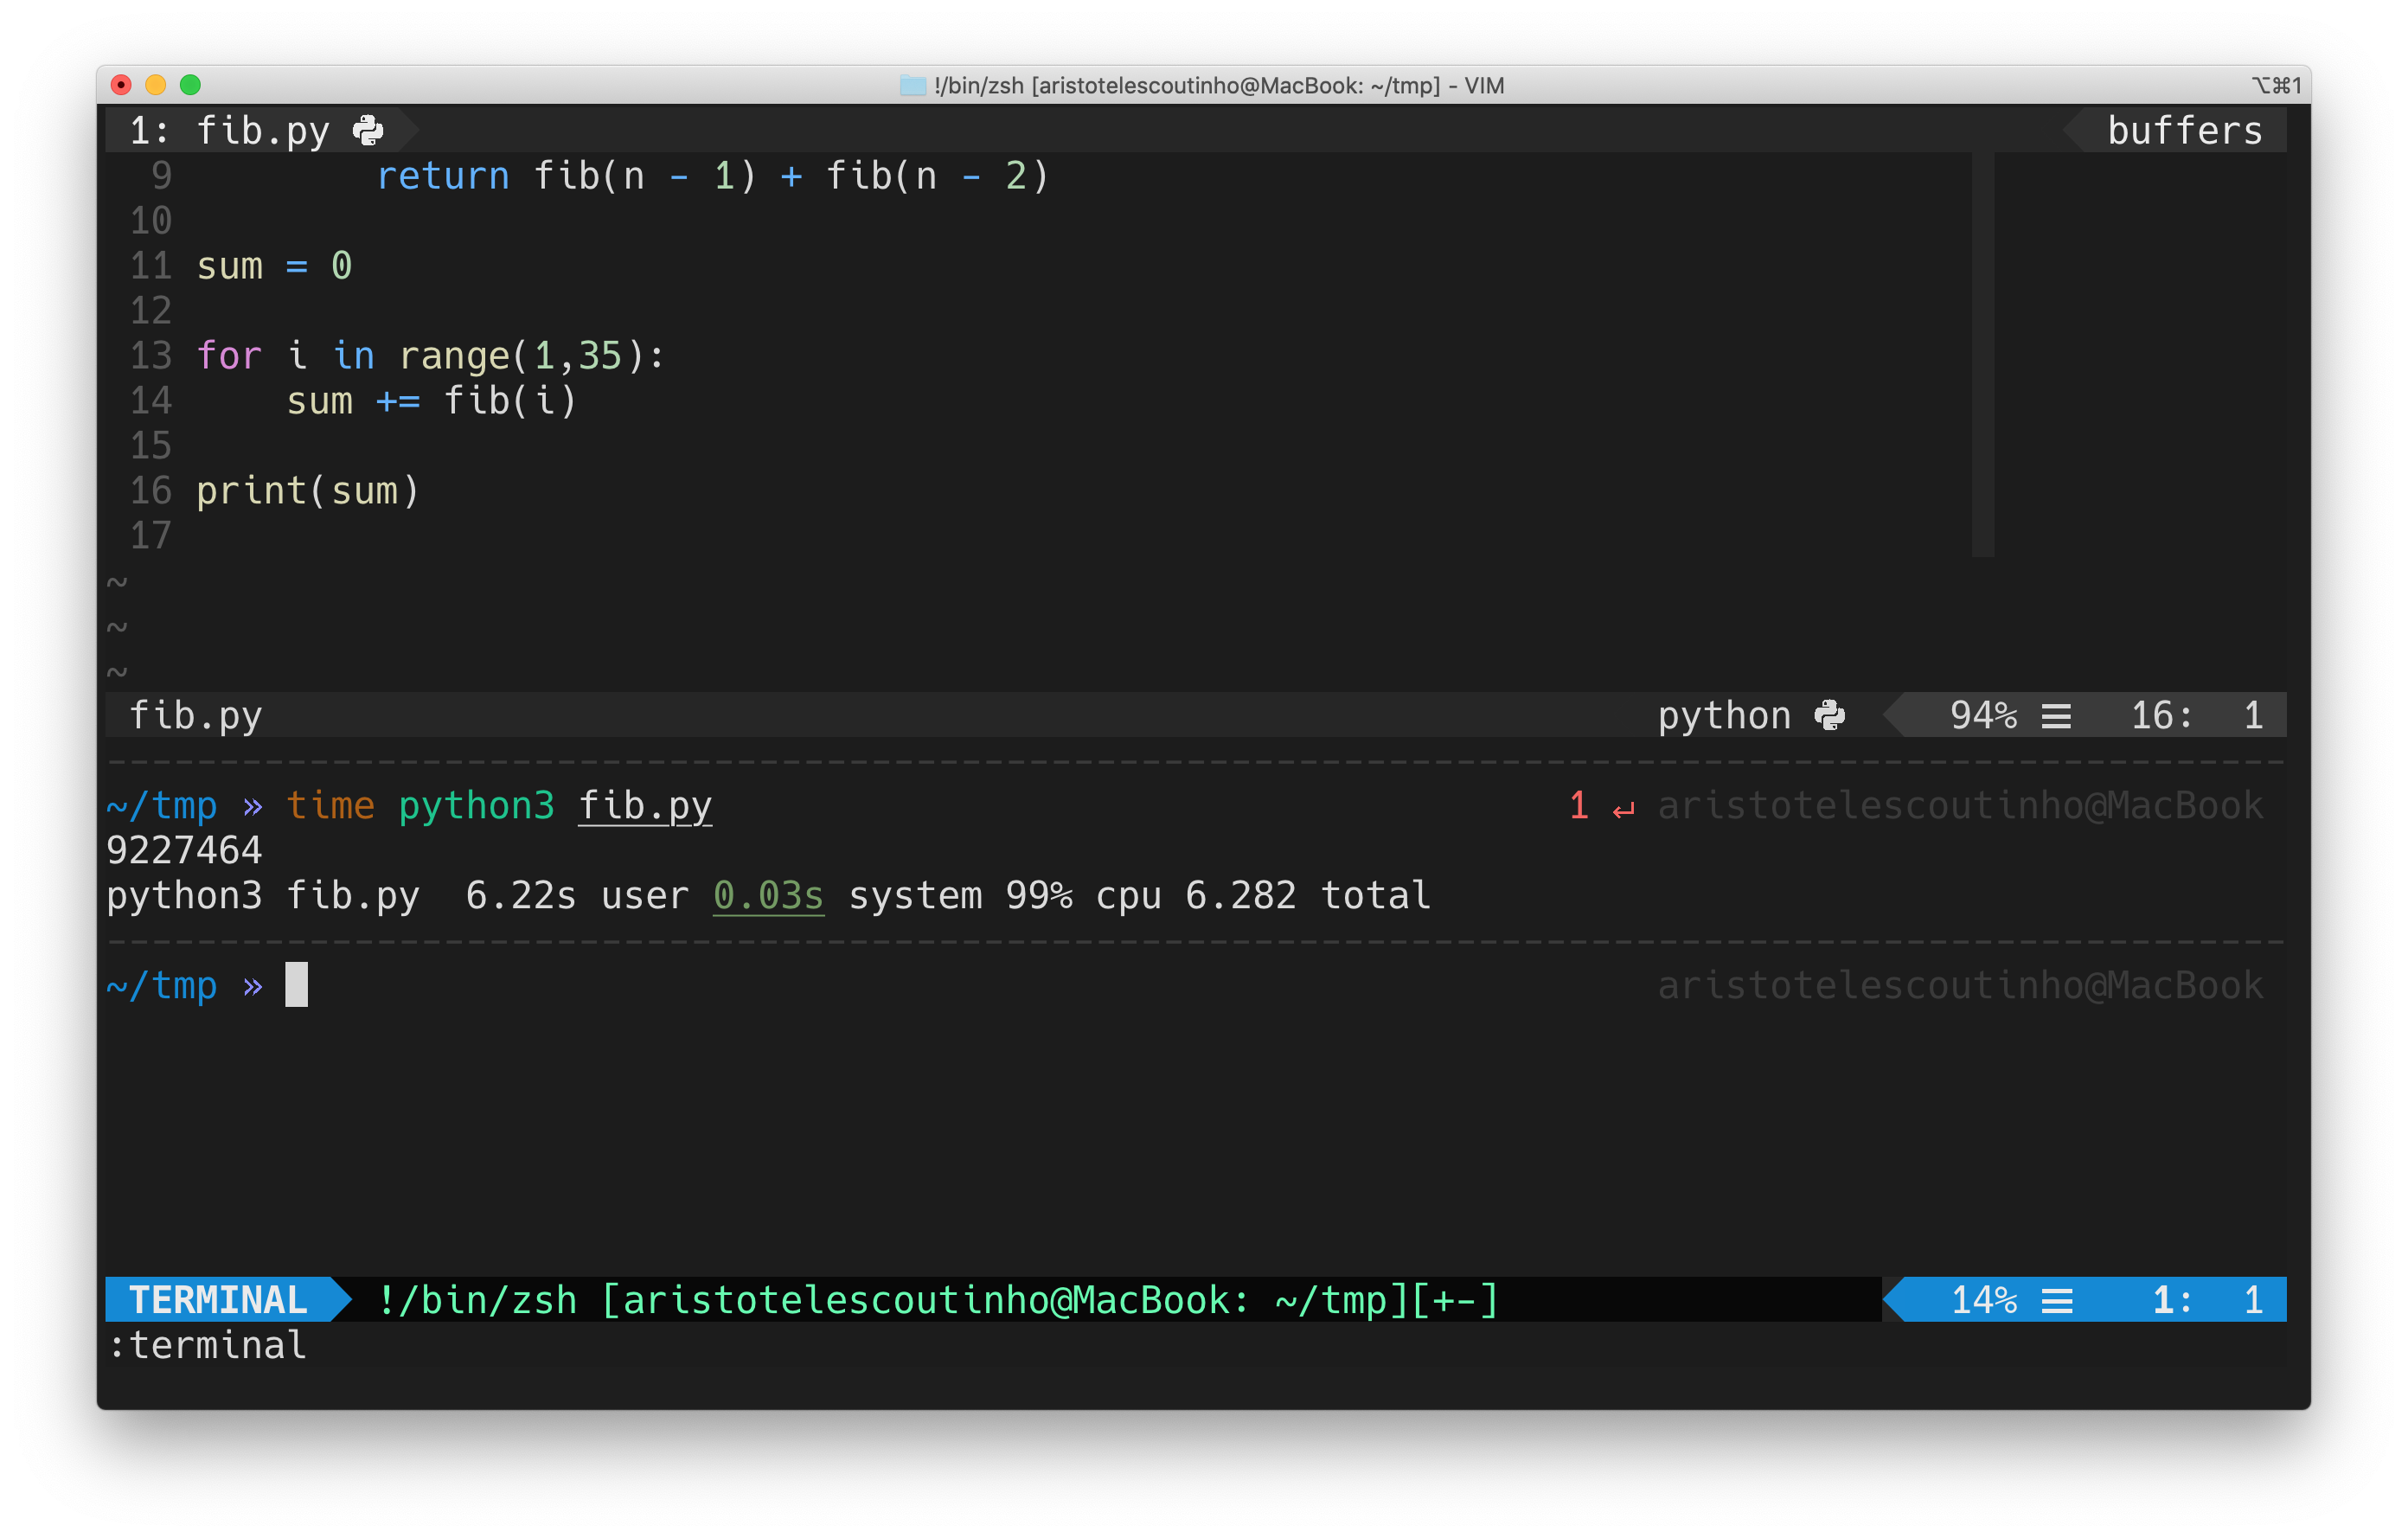Click the red exit code 1 in terminal
The width and height of the screenshot is (2408, 1538).
tap(1578, 806)
